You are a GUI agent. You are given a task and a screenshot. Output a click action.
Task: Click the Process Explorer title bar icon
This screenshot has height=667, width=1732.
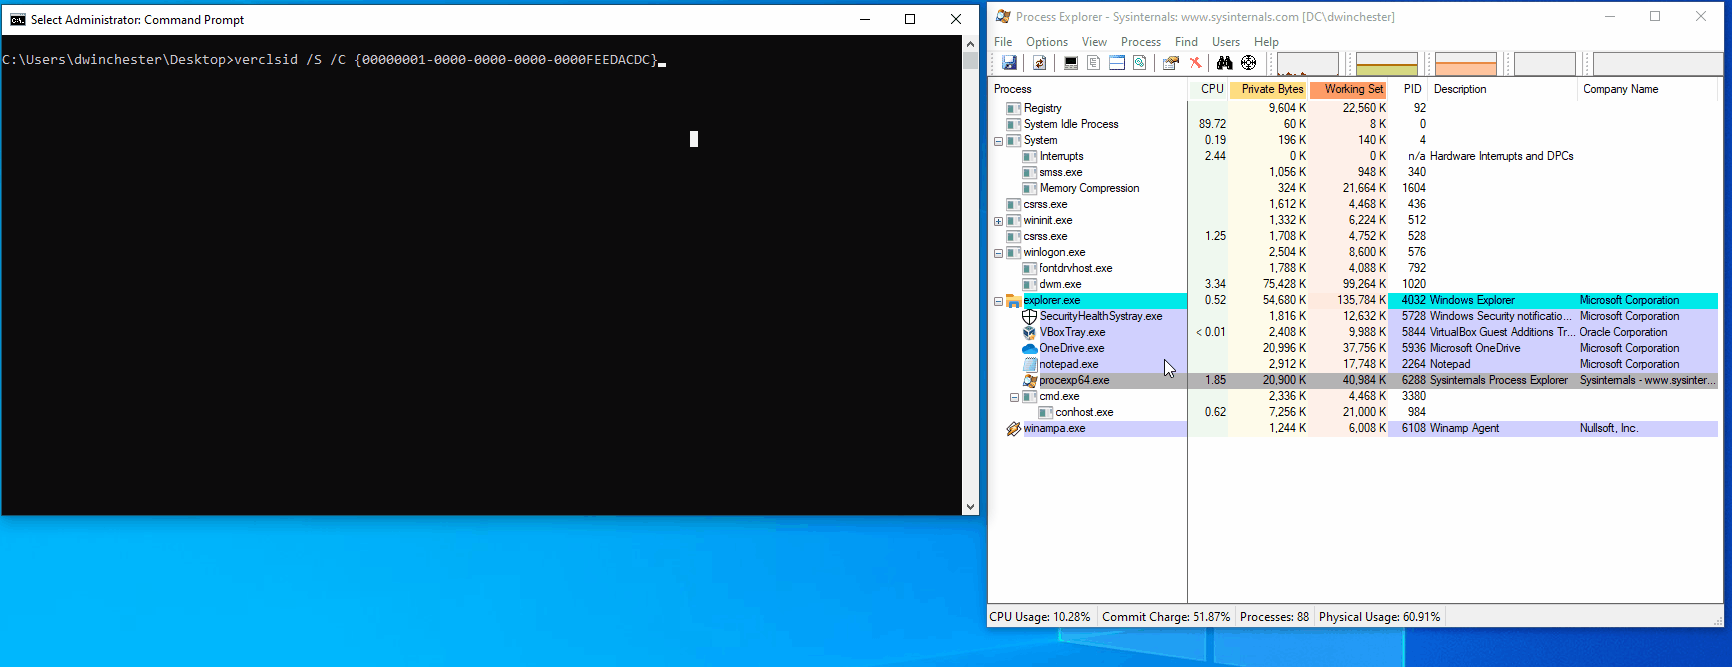coord(1003,16)
